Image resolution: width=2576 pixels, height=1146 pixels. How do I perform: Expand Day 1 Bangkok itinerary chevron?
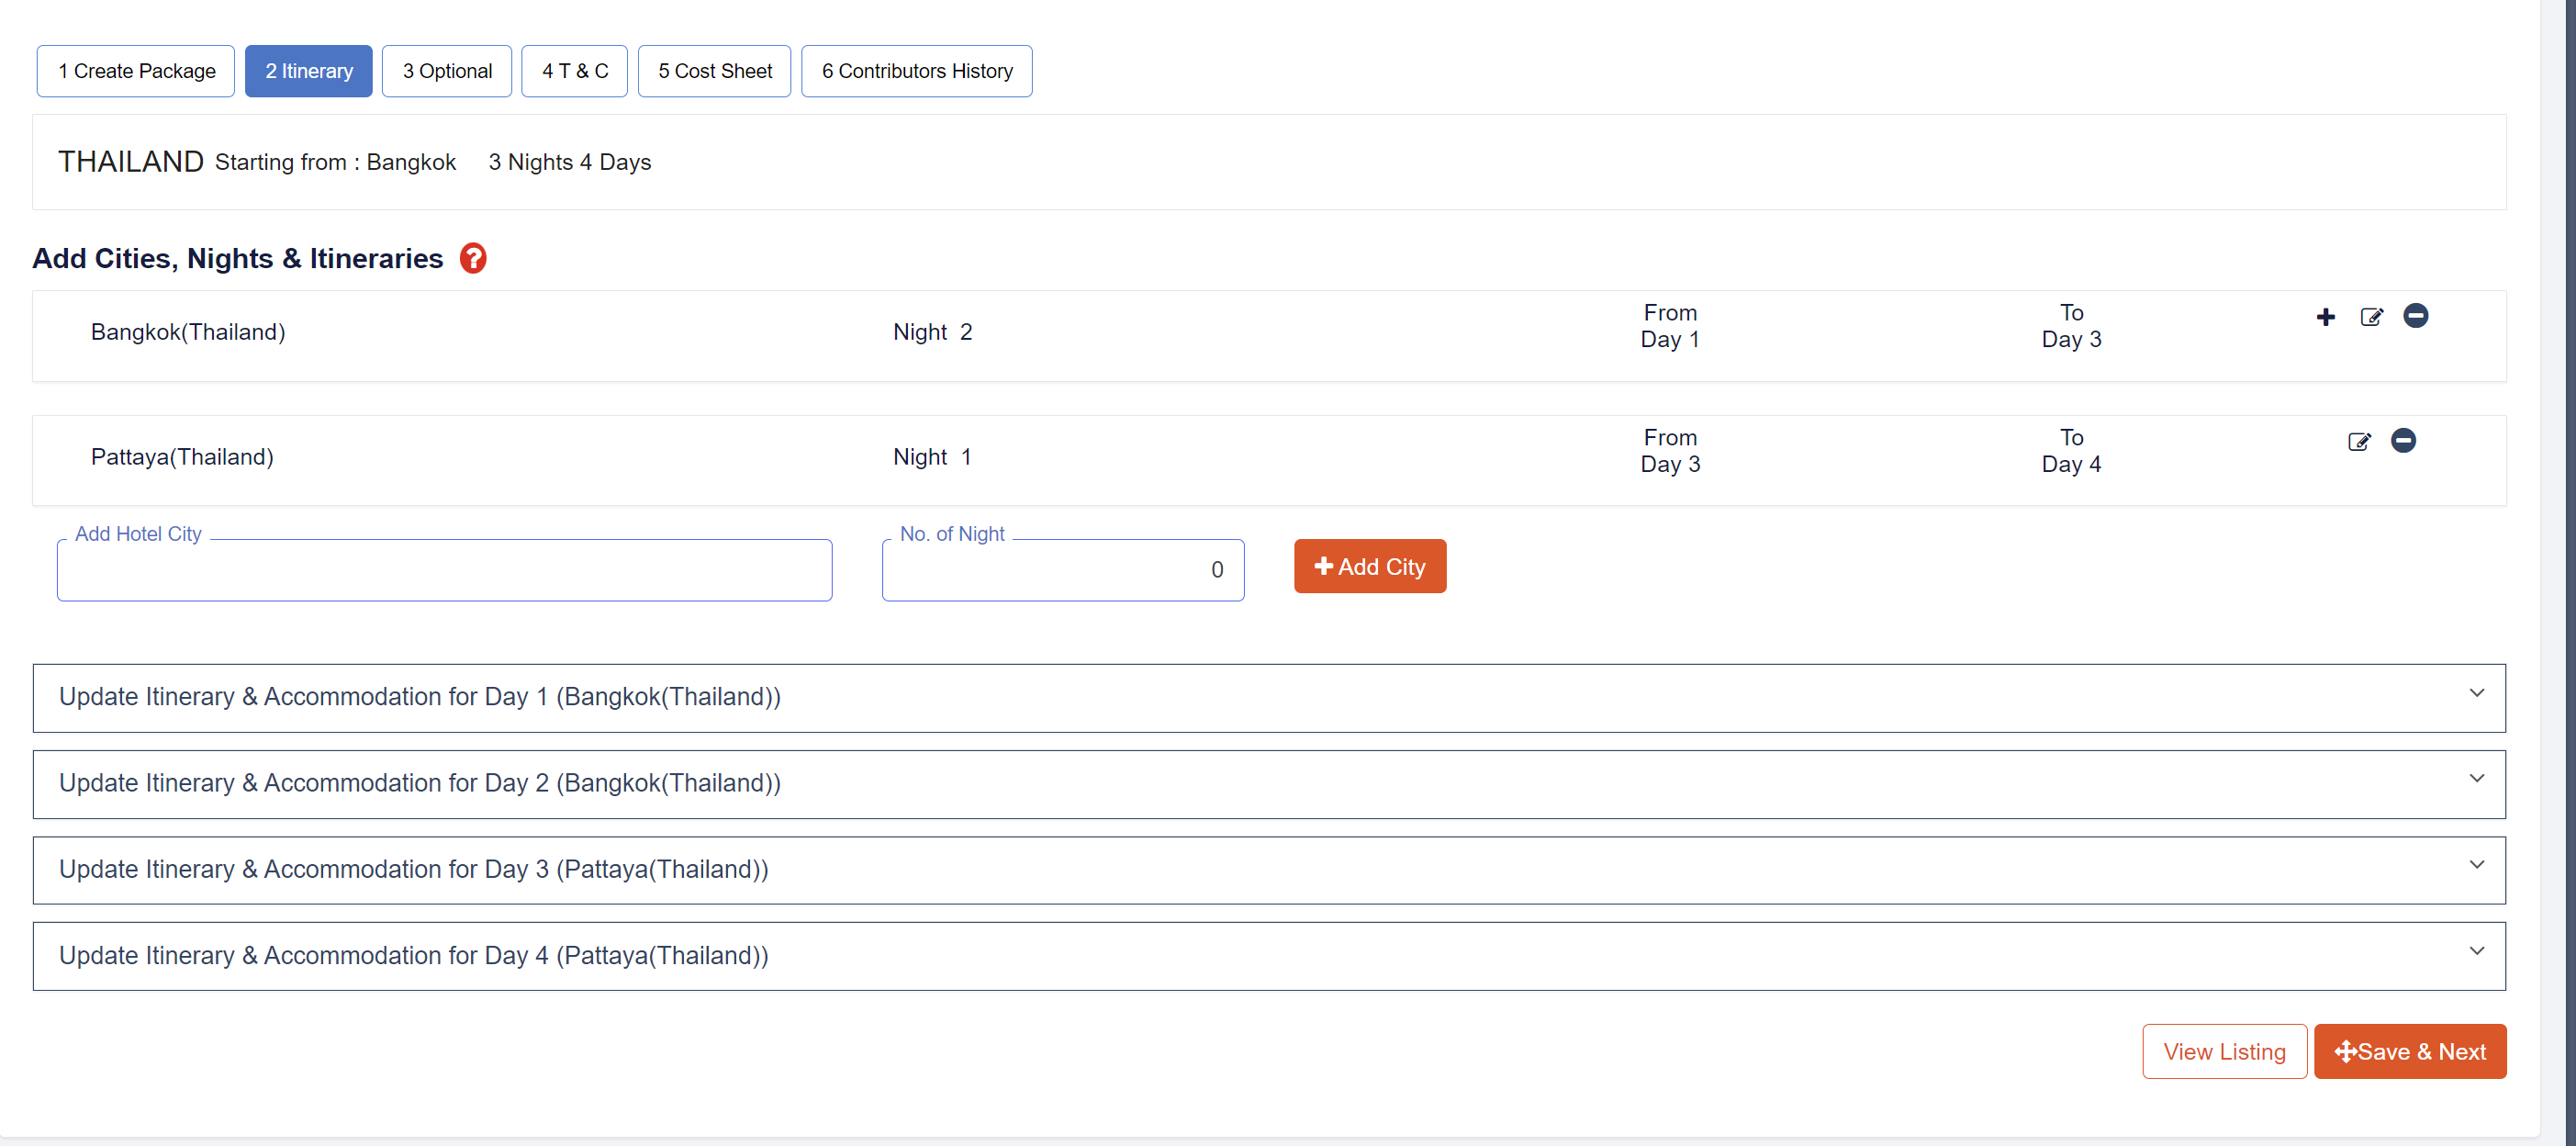[2476, 693]
